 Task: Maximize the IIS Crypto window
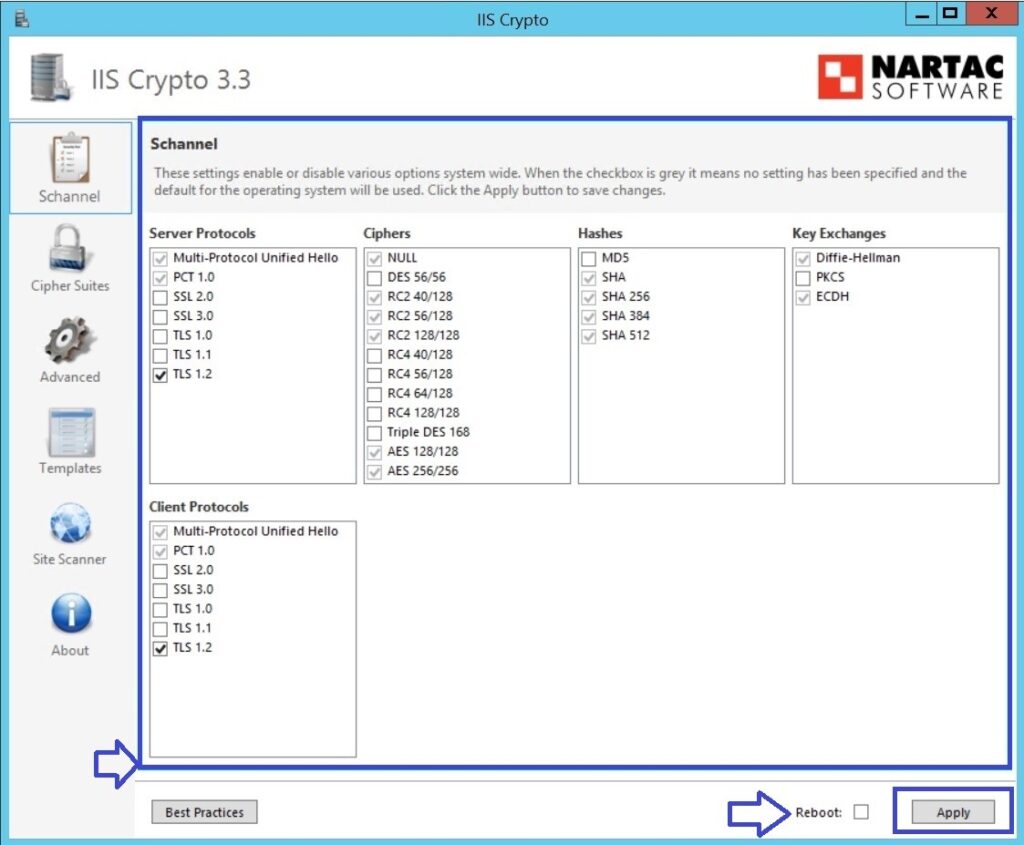click(950, 14)
